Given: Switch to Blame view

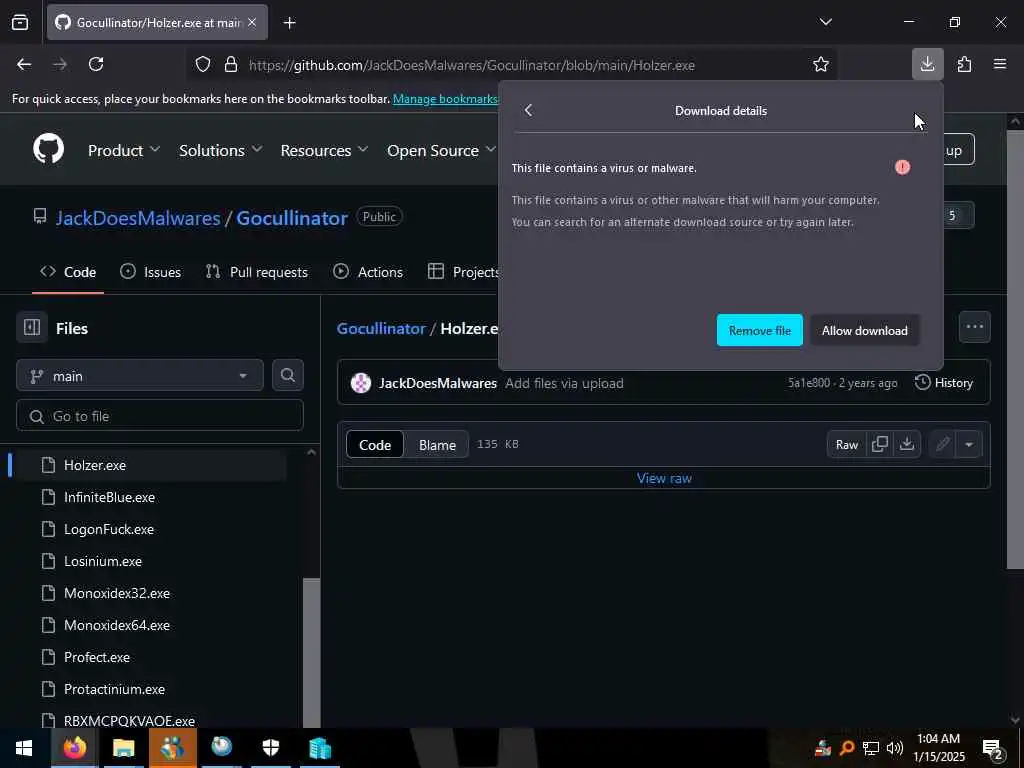Looking at the screenshot, I should coord(437,445).
